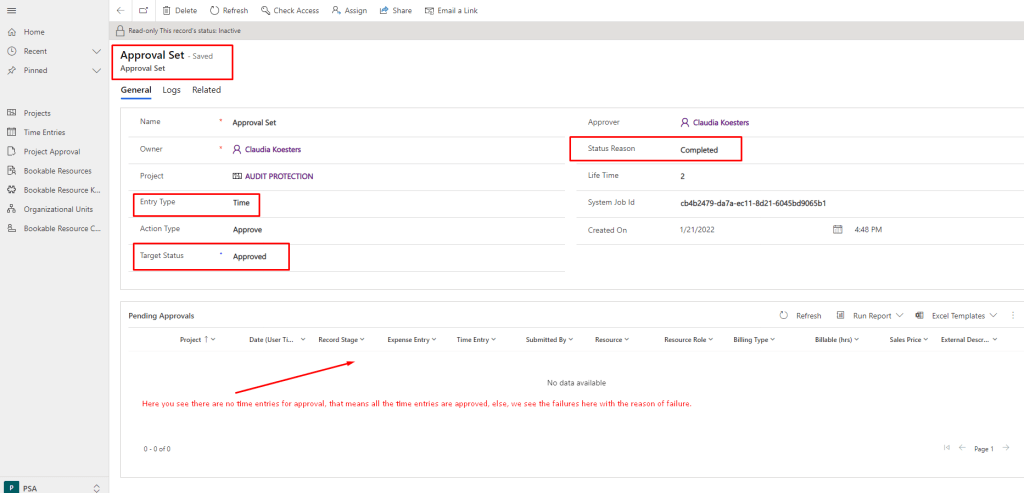Click the open in new window icon

point(144,10)
